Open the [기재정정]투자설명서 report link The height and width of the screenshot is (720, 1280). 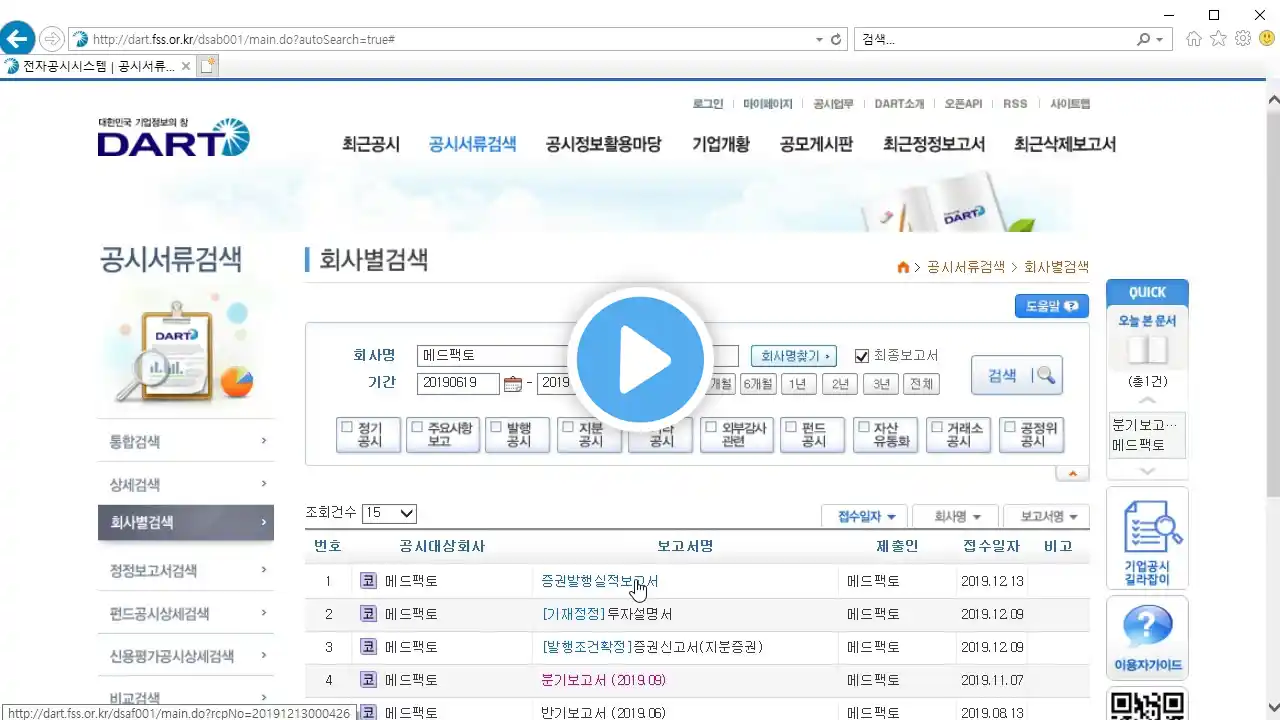point(607,614)
